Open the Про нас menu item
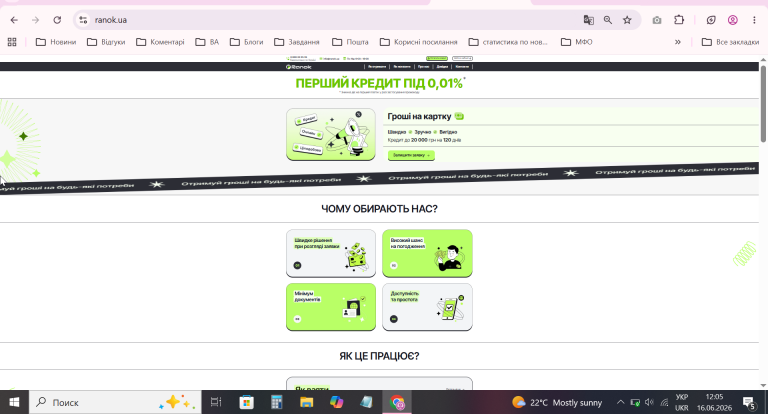 pos(424,67)
